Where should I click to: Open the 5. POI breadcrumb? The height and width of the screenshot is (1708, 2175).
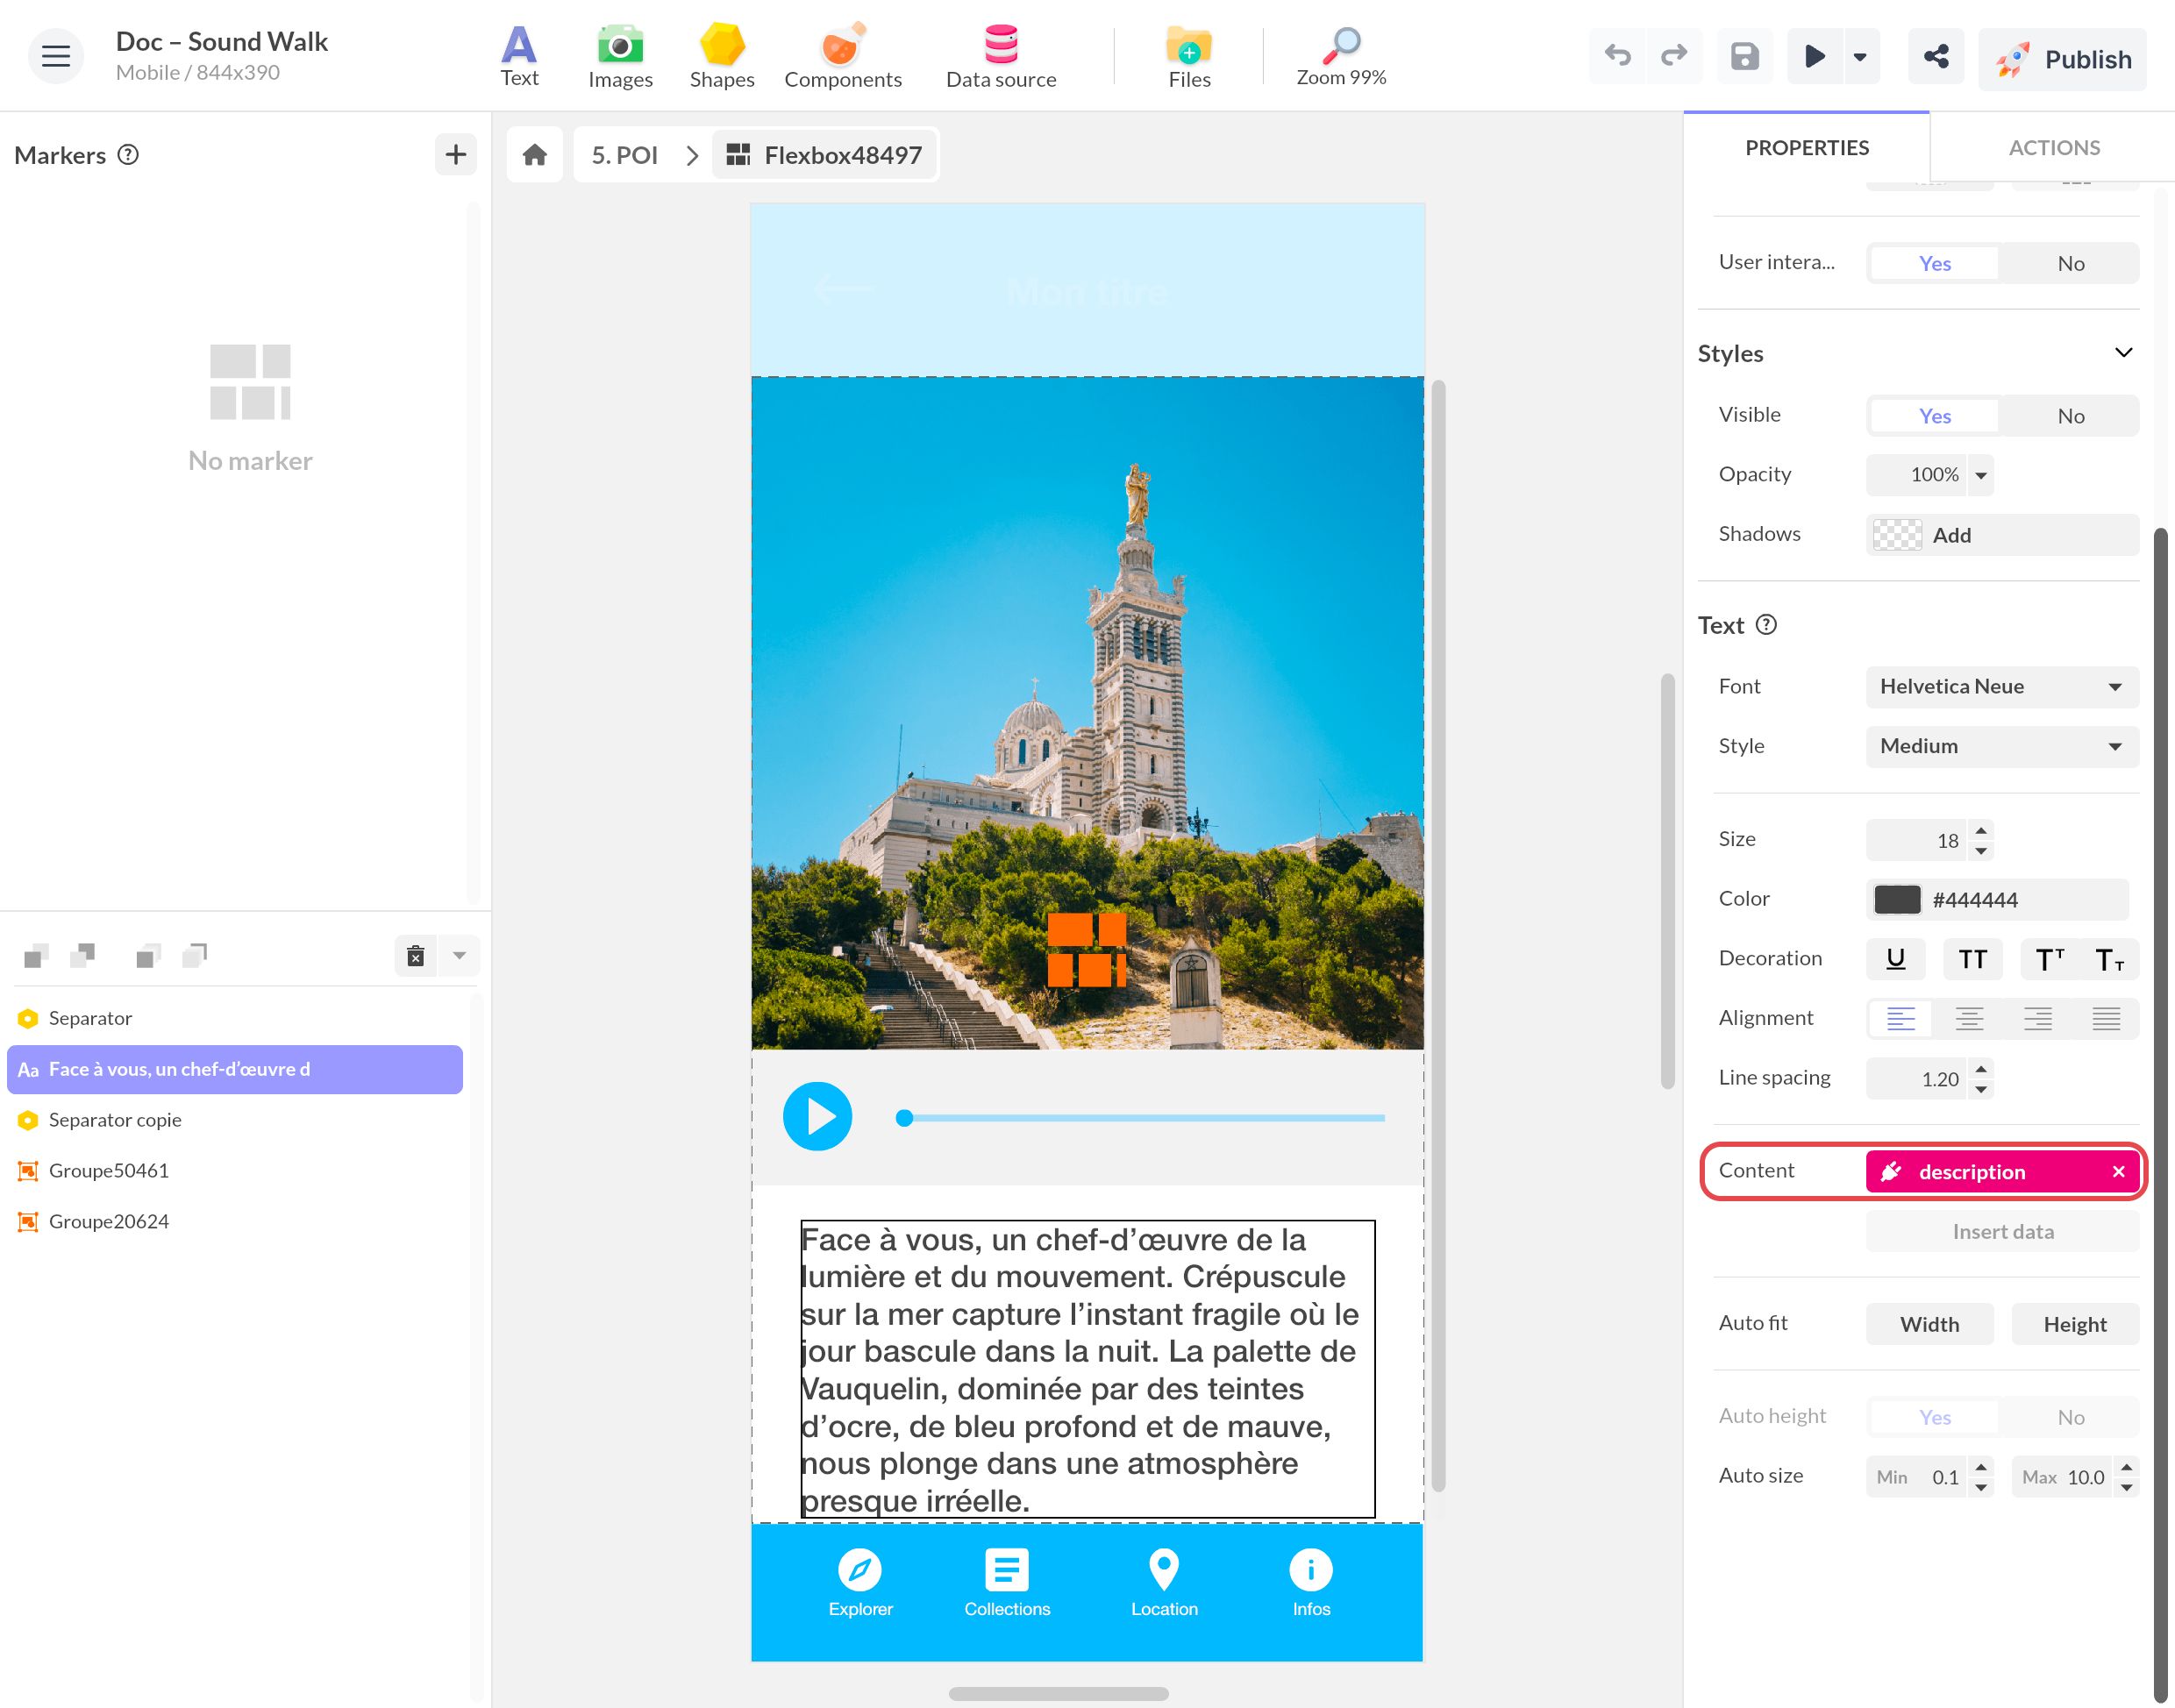click(x=624, y=155)
